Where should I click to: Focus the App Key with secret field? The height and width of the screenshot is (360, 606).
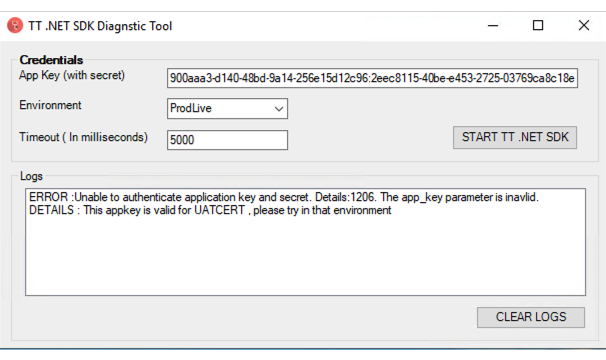[x=372, y=78]
